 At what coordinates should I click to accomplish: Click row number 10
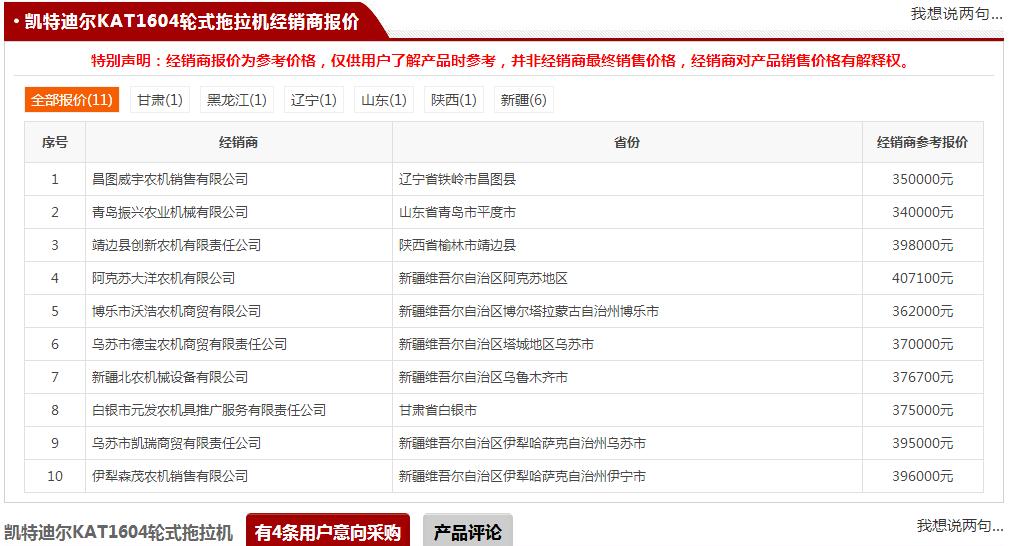point(55,476)
